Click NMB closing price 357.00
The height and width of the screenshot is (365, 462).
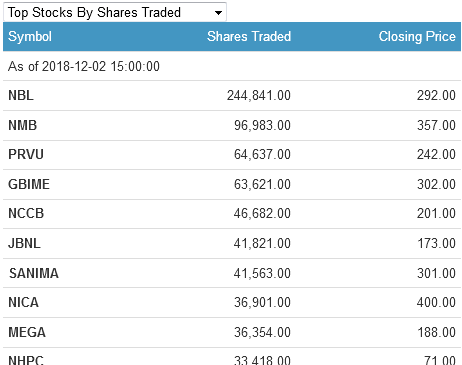(436, 125)
